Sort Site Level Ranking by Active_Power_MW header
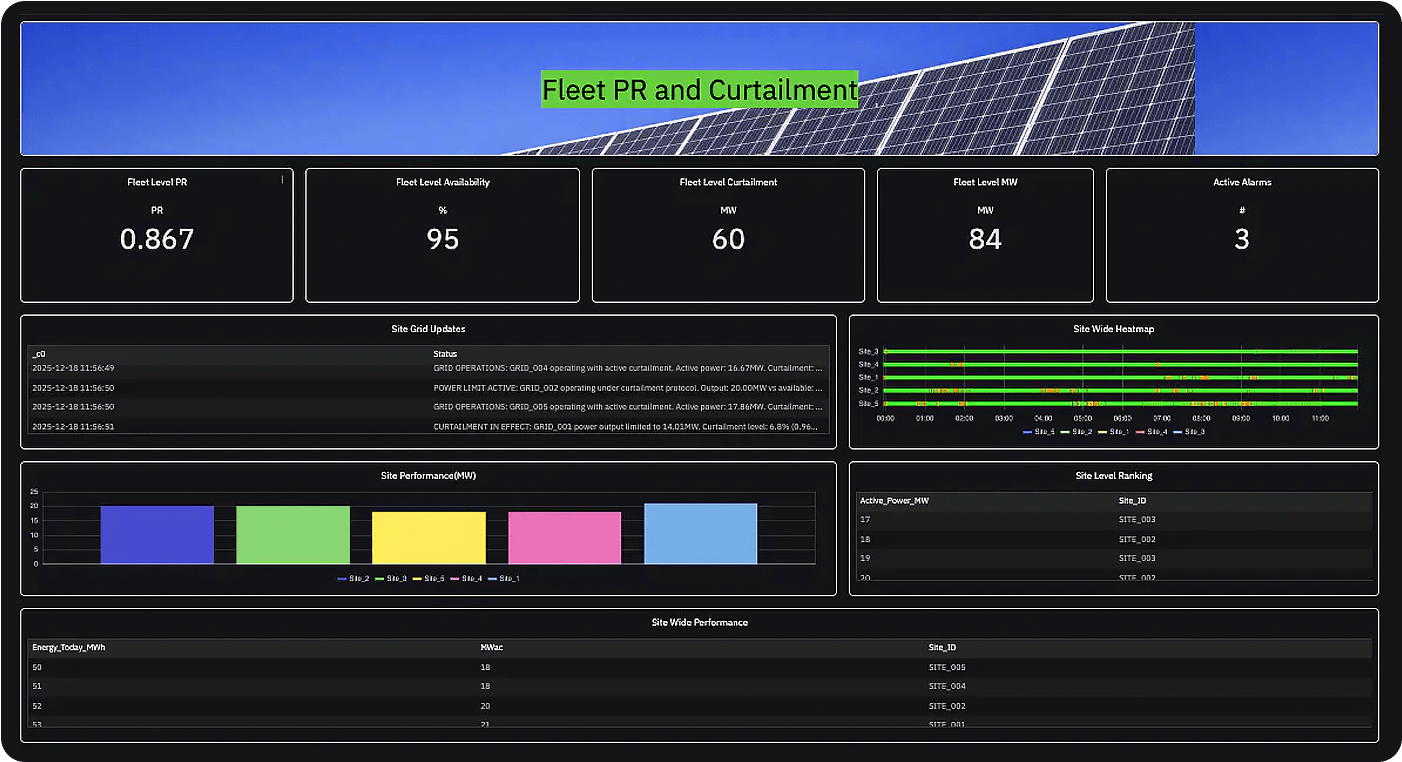The image size is (1402, 762). (x=894, y=500)
